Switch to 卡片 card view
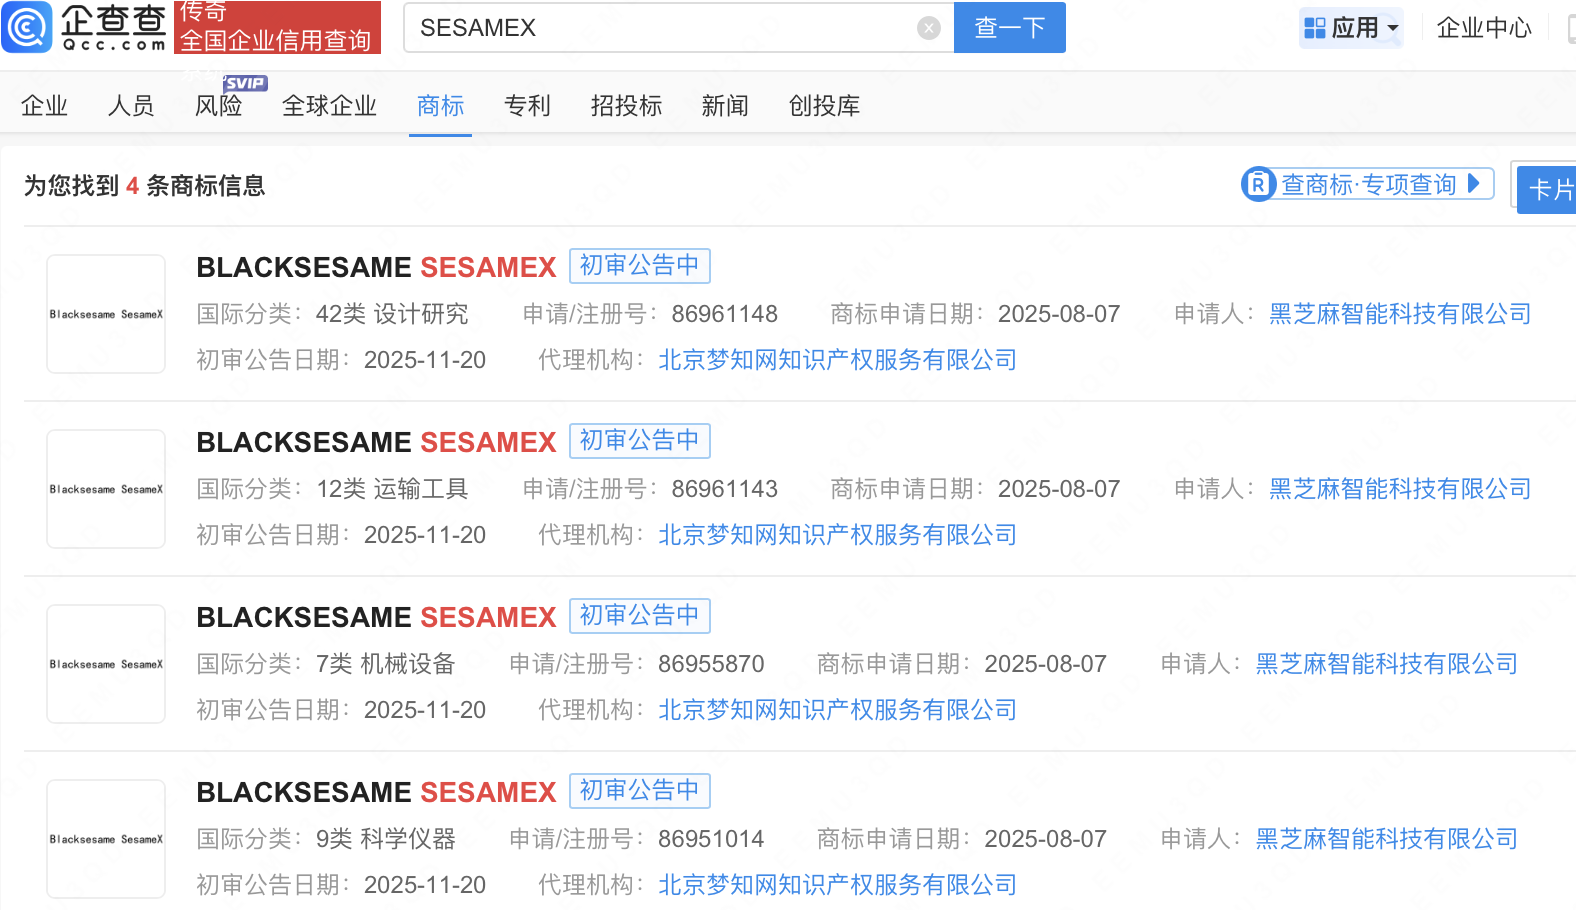Screen dimensions: 1576x910 tap(1549, 189)
